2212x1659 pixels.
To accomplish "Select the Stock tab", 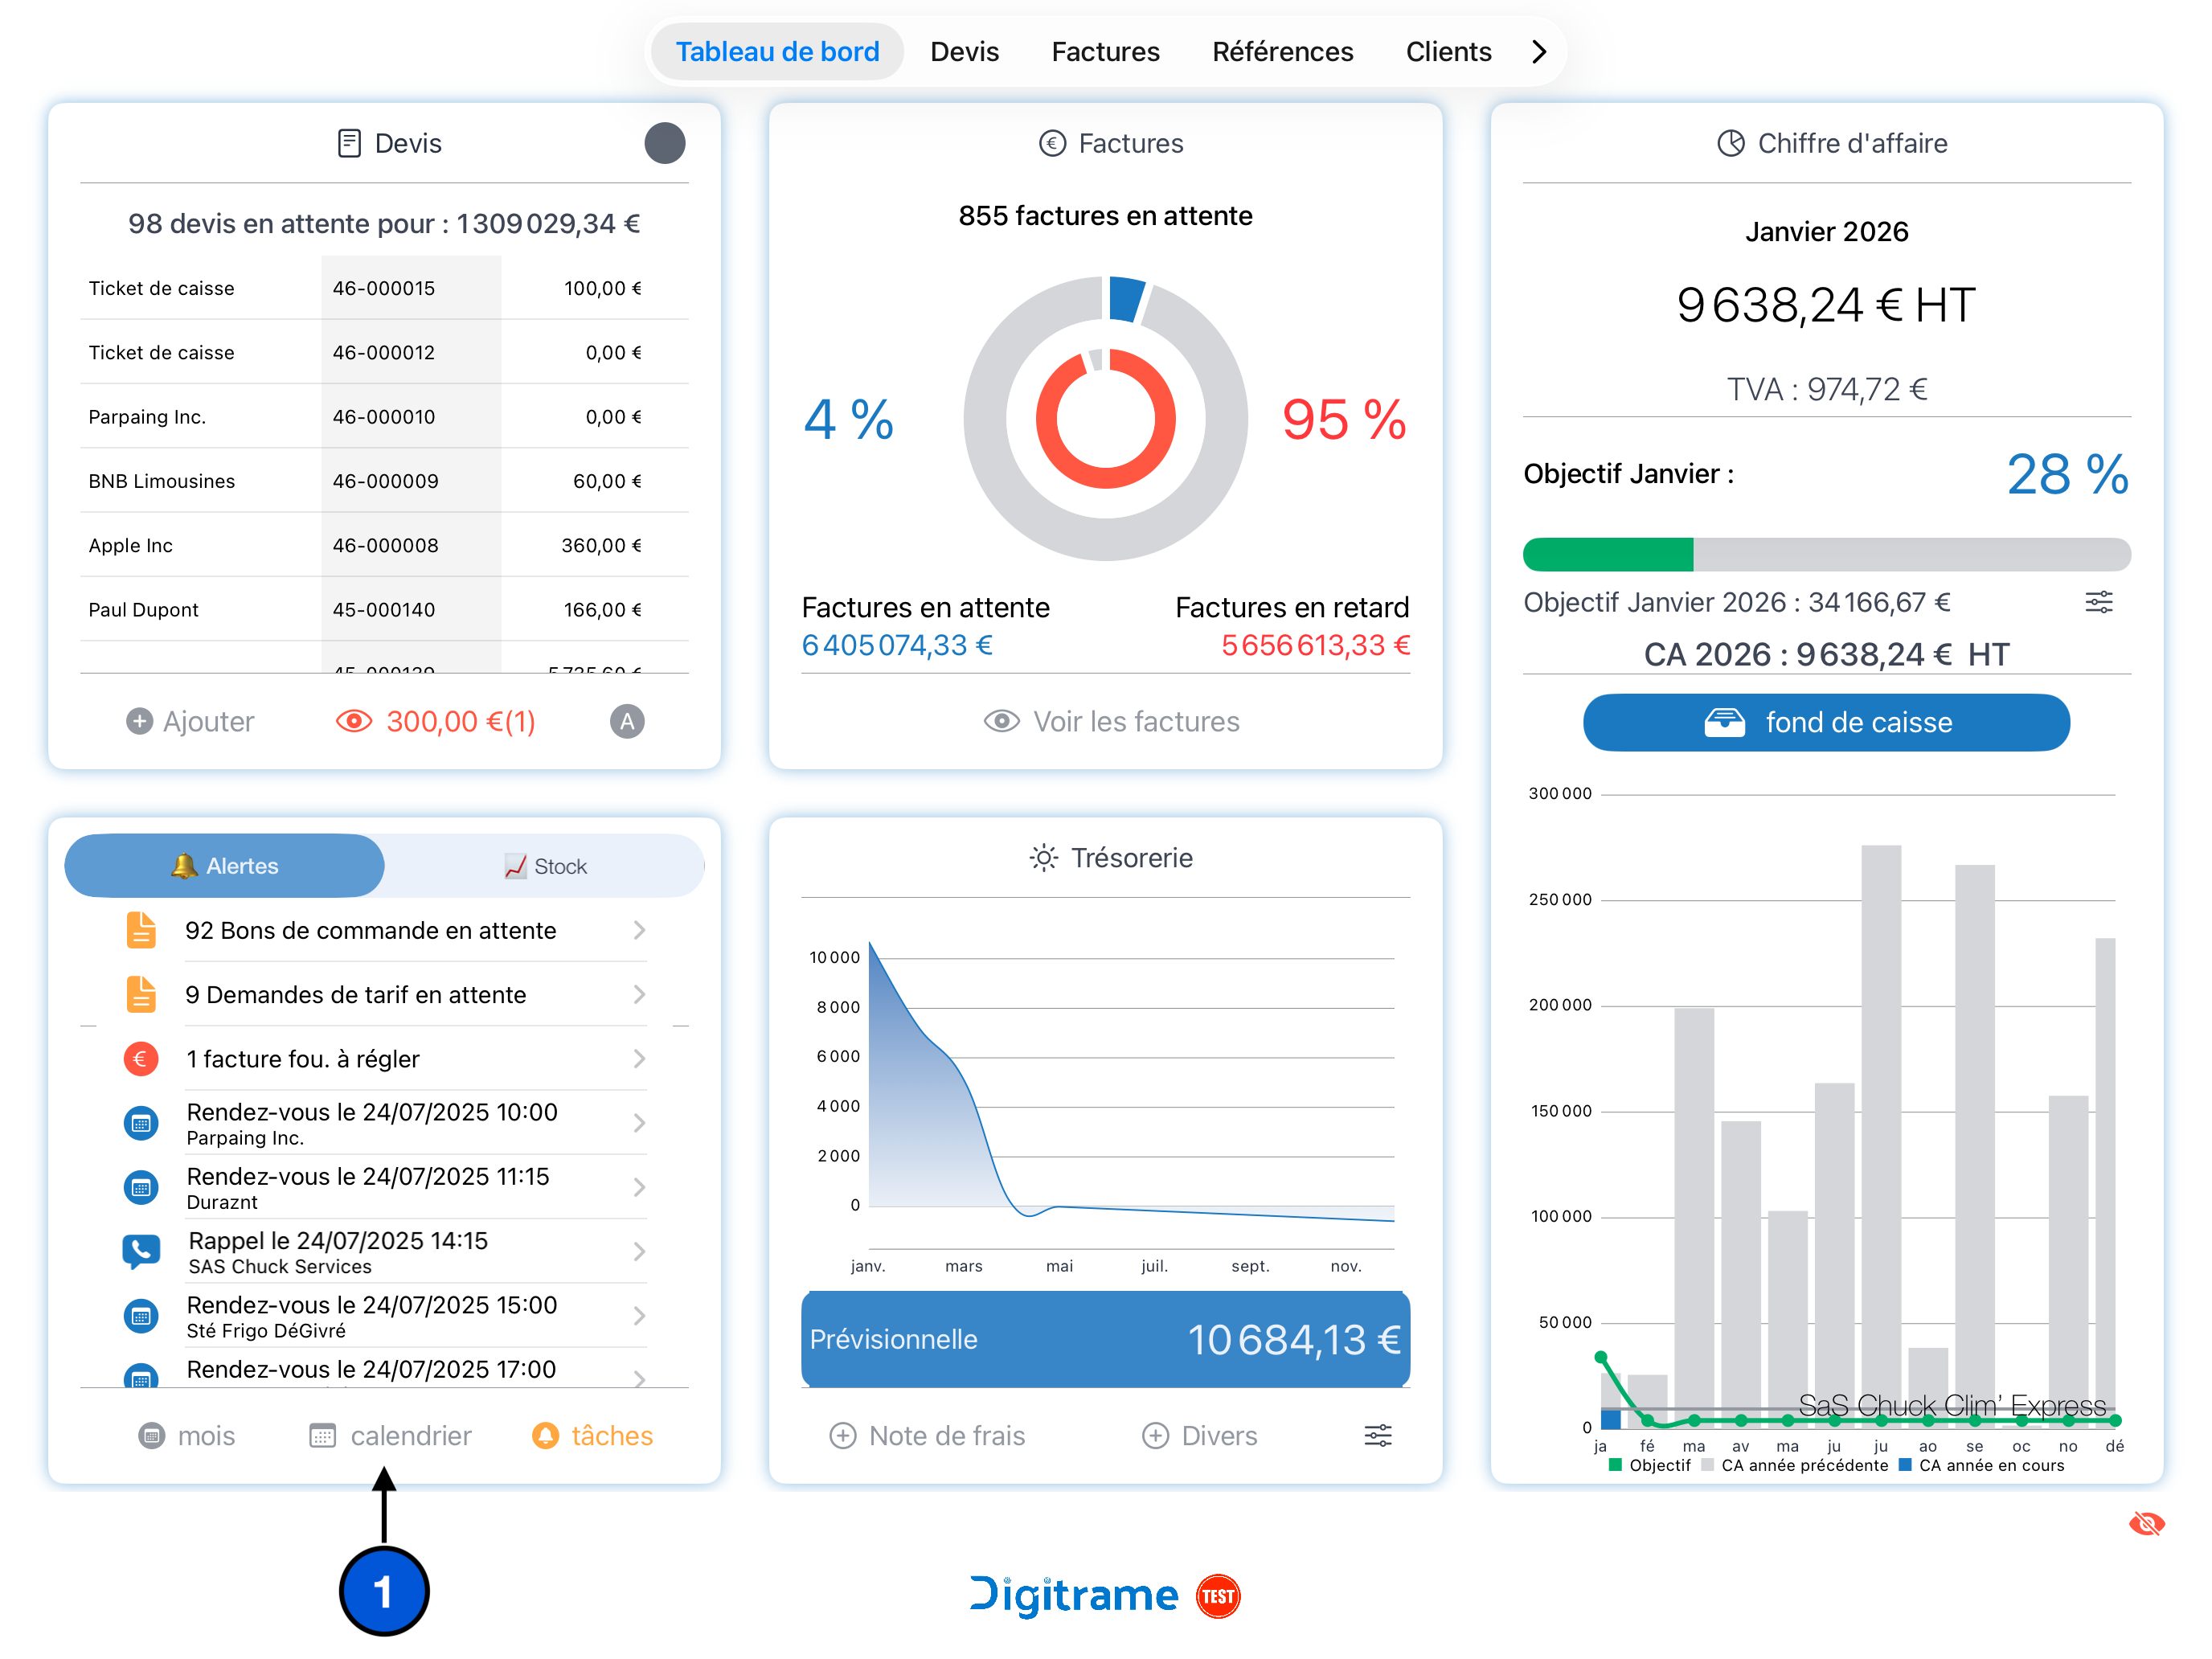I will (545, 866).
